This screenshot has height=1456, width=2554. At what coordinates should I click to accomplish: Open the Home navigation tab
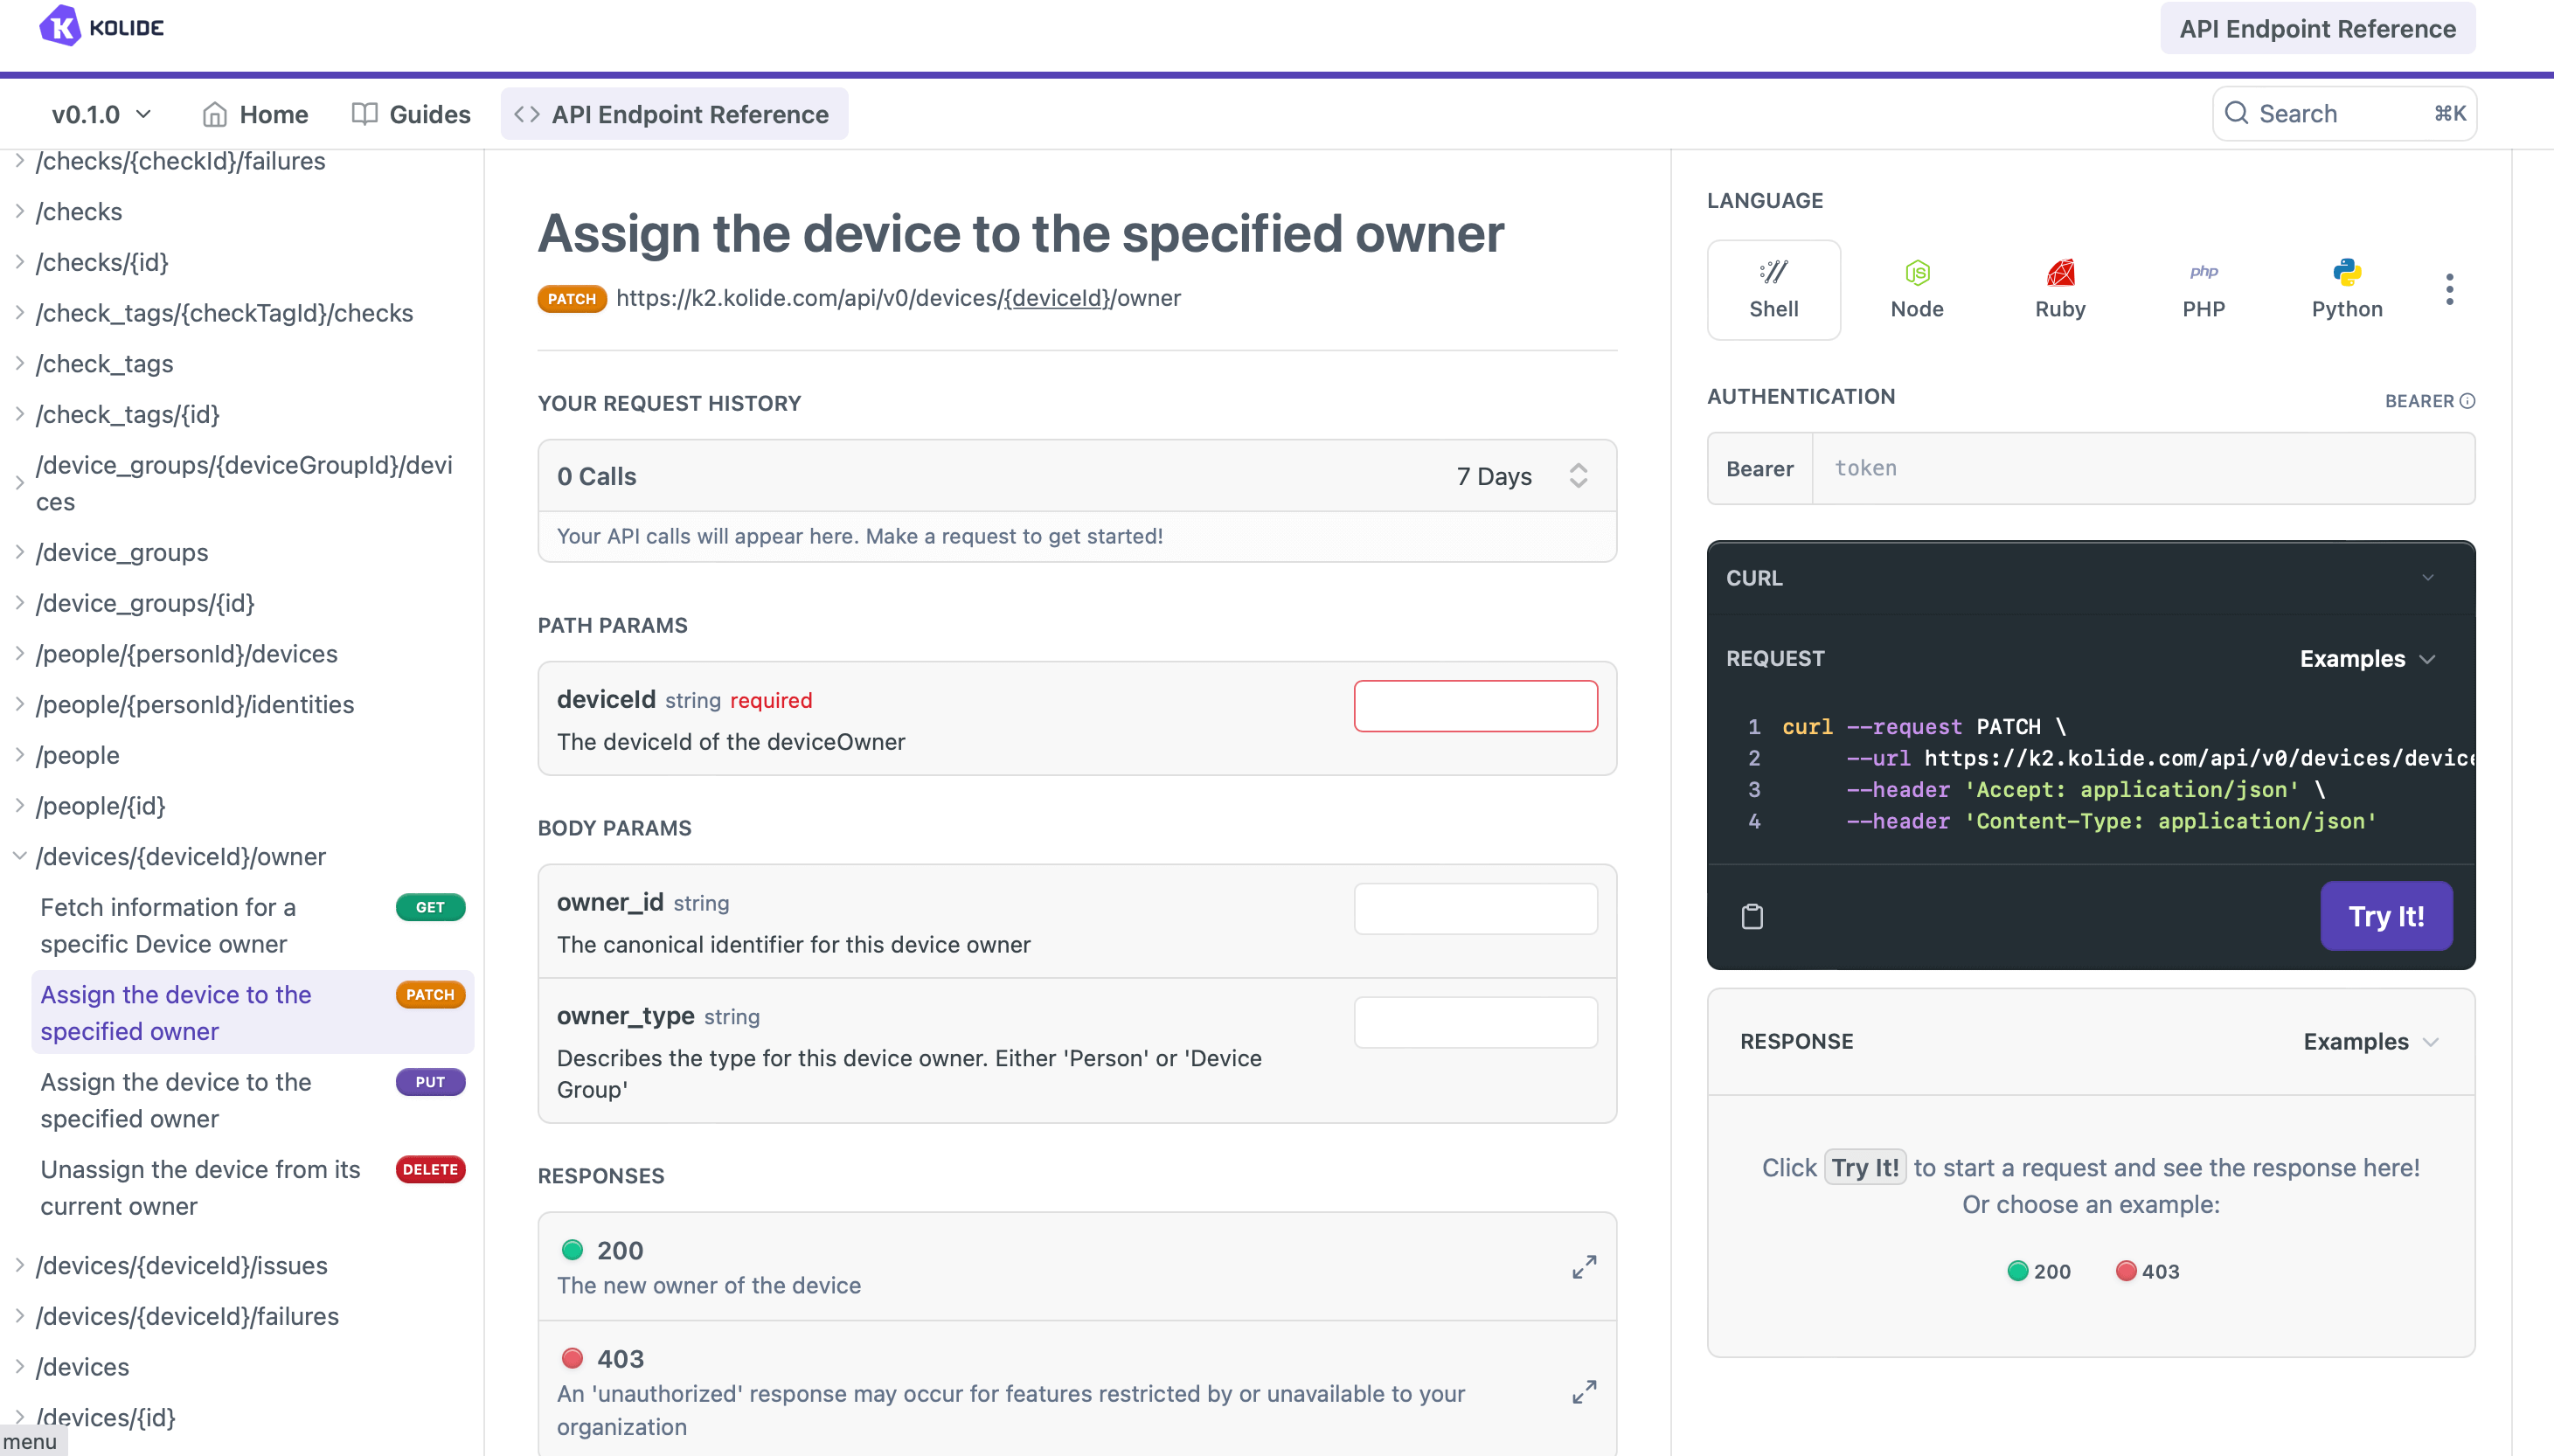click(255, 114)
